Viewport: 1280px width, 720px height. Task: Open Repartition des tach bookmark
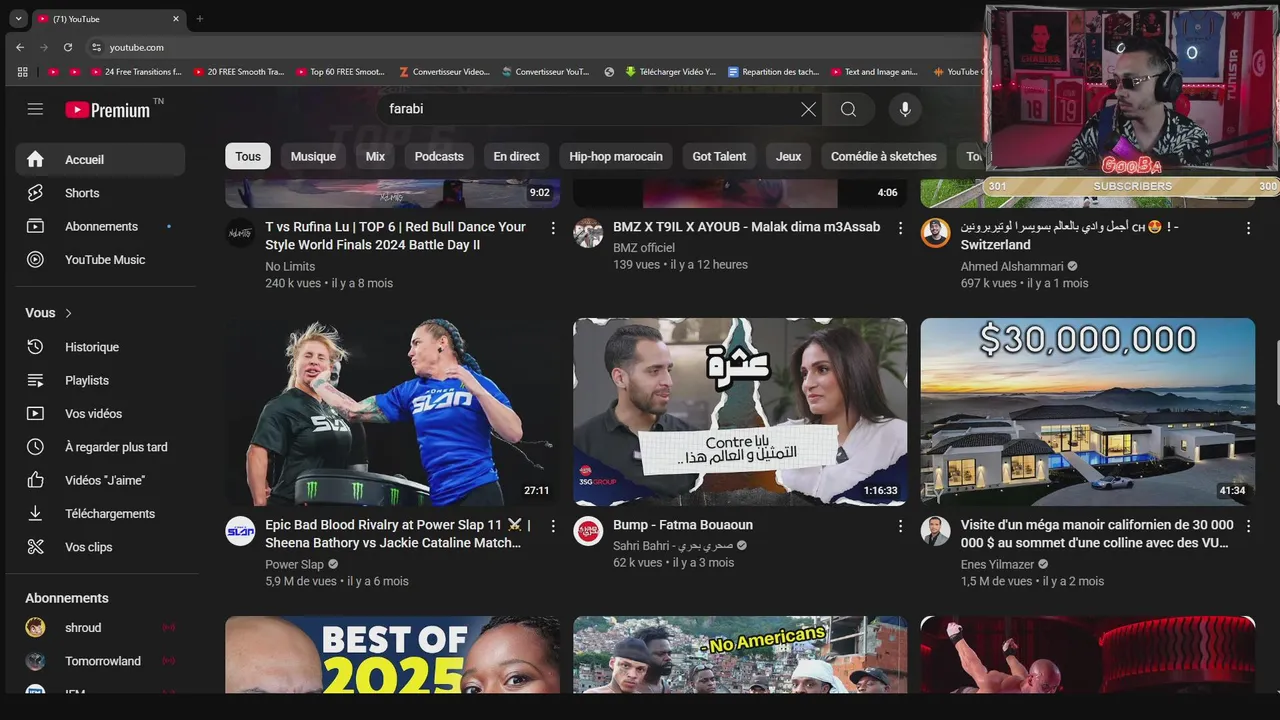pos(773,72)
